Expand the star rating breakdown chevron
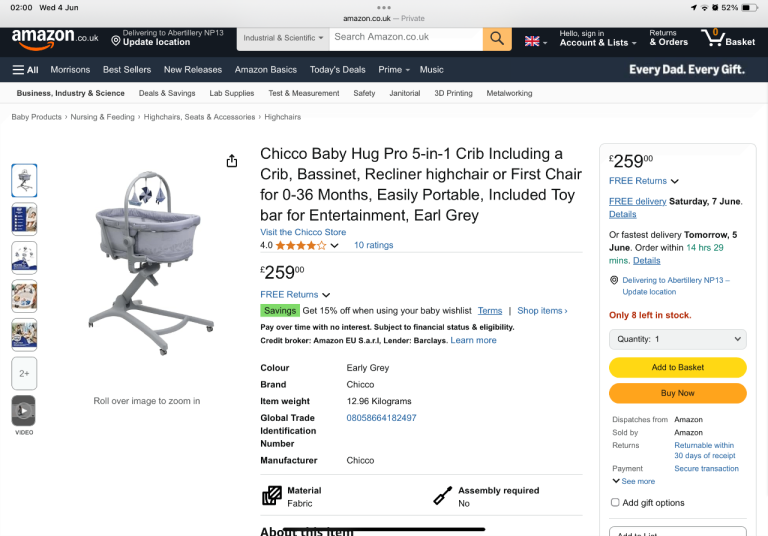This screenshot has height=536, width=768. tap(334, 245)
